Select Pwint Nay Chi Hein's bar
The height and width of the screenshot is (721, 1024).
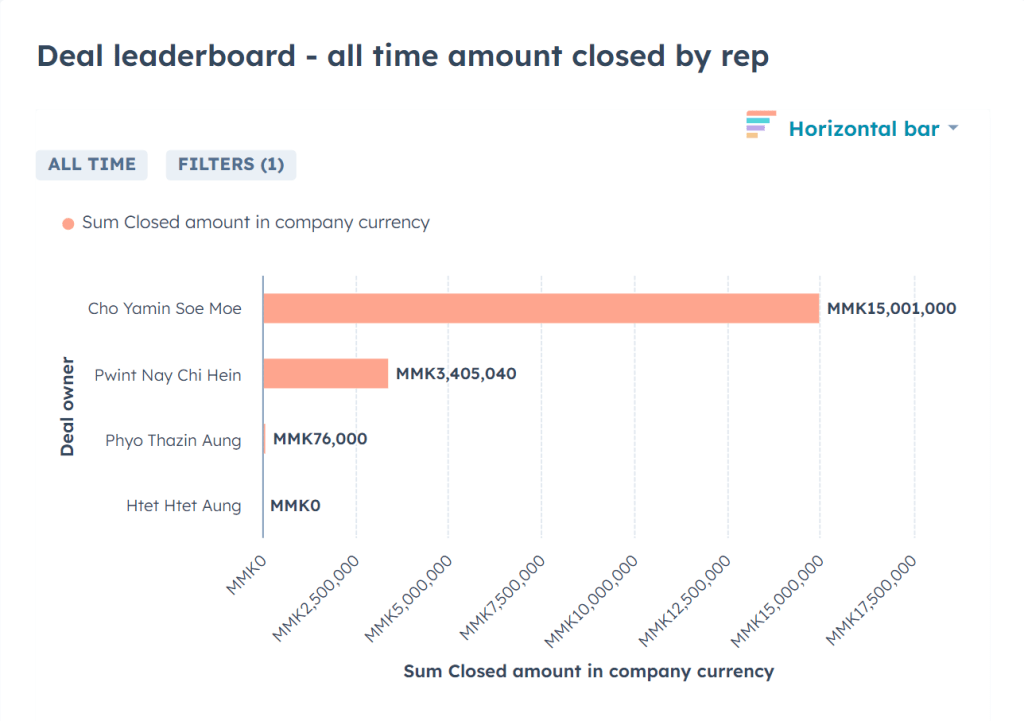pos(325,374)
